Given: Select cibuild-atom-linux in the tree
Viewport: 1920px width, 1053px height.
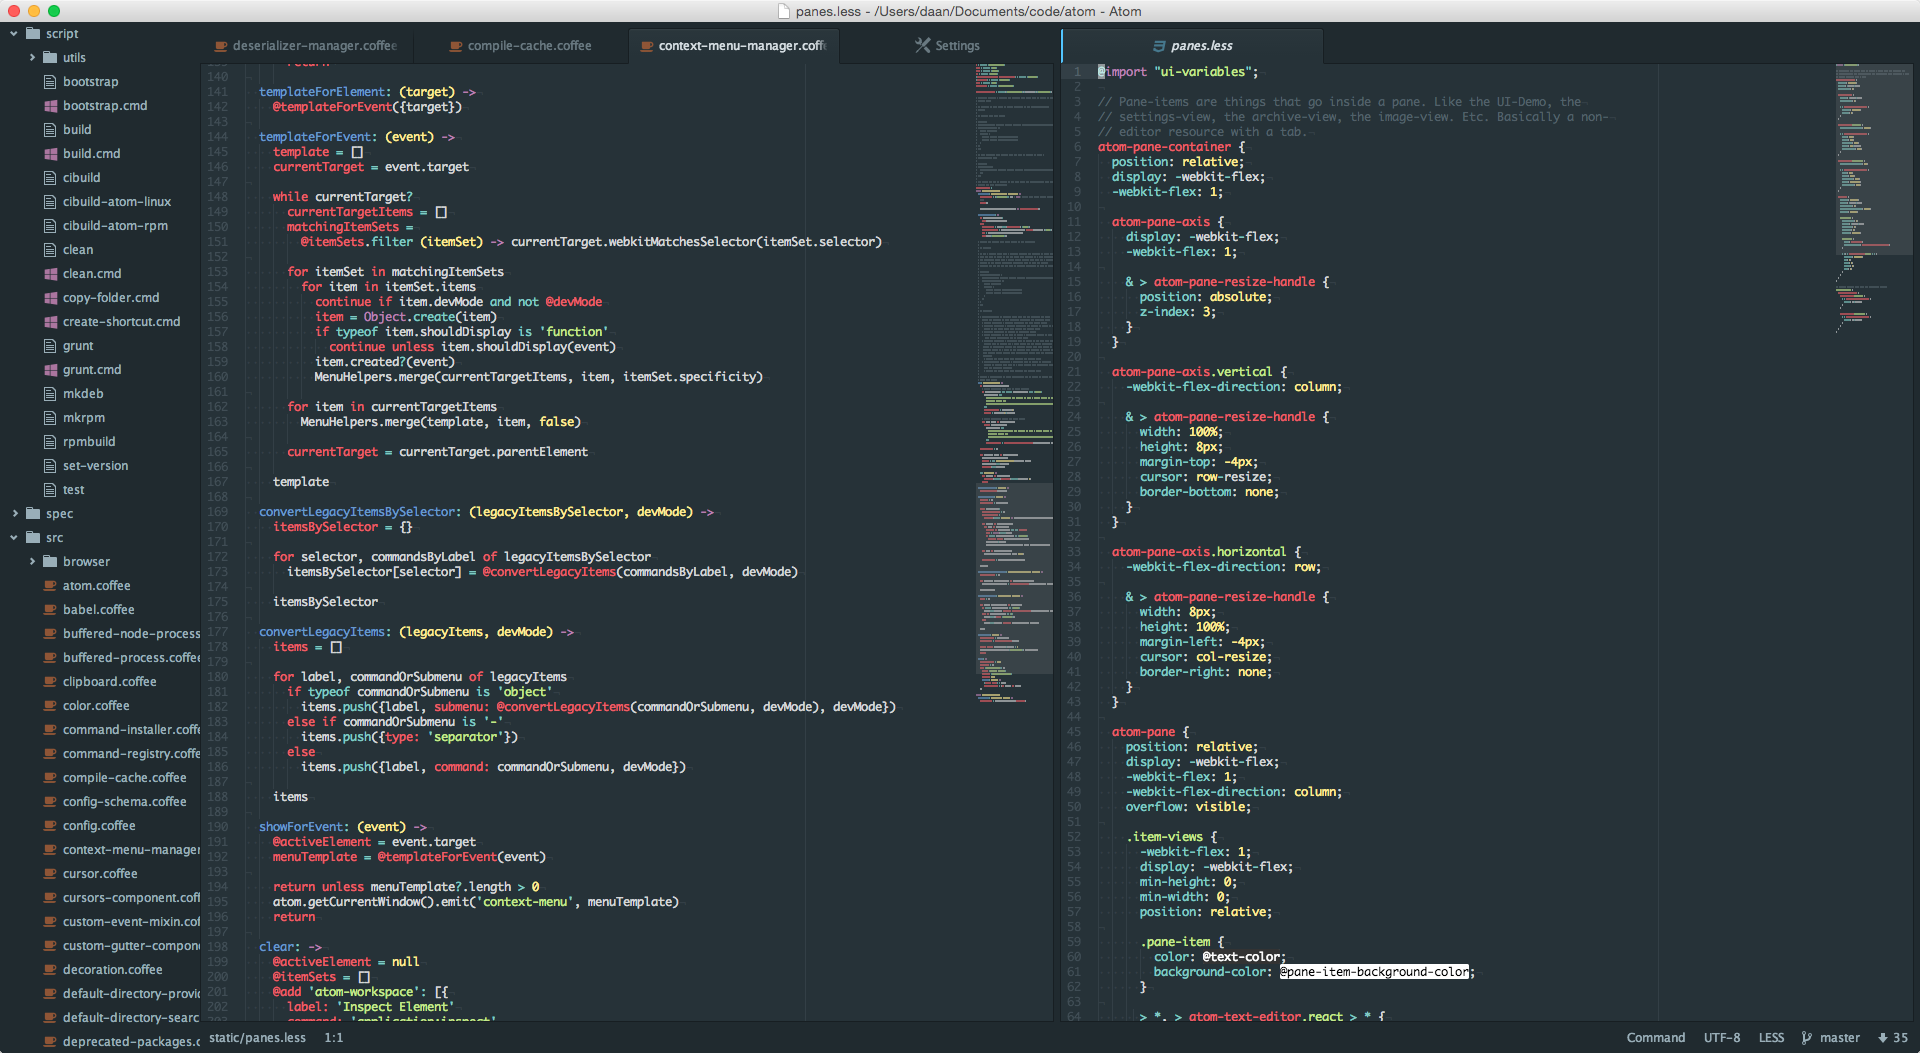Looking at the screenshot, I should [117, 202].
